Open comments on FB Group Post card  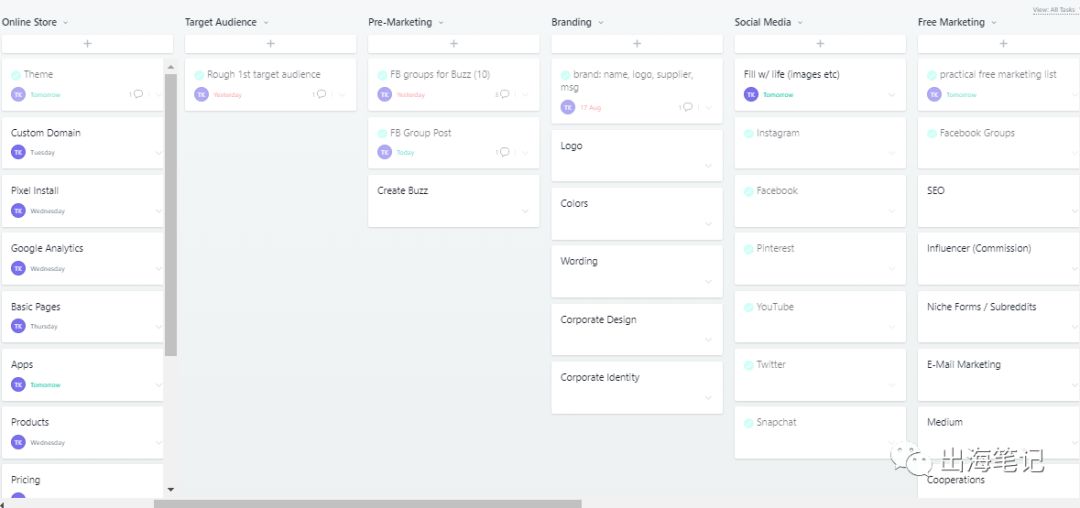click(x=505, y=152)
